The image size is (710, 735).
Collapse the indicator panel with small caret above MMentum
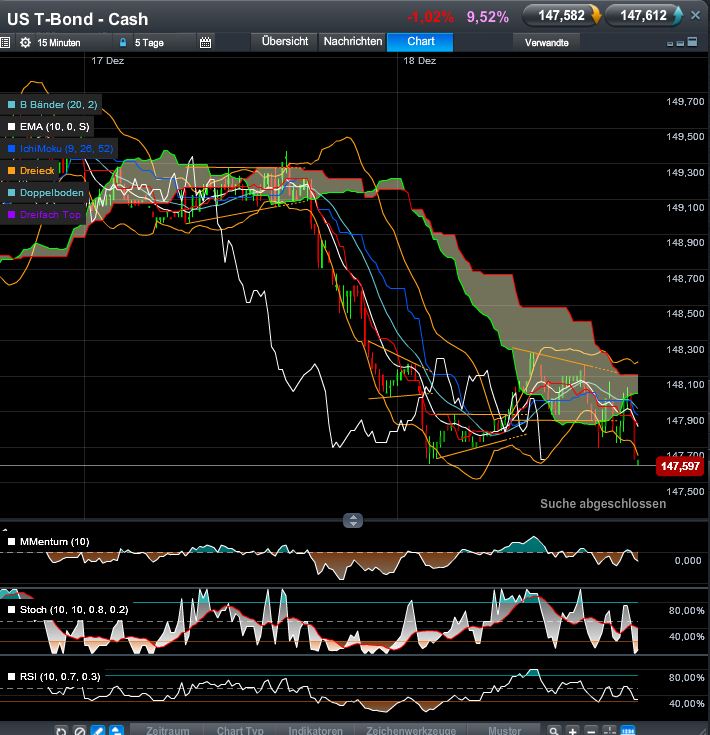(x=5, y=530)
